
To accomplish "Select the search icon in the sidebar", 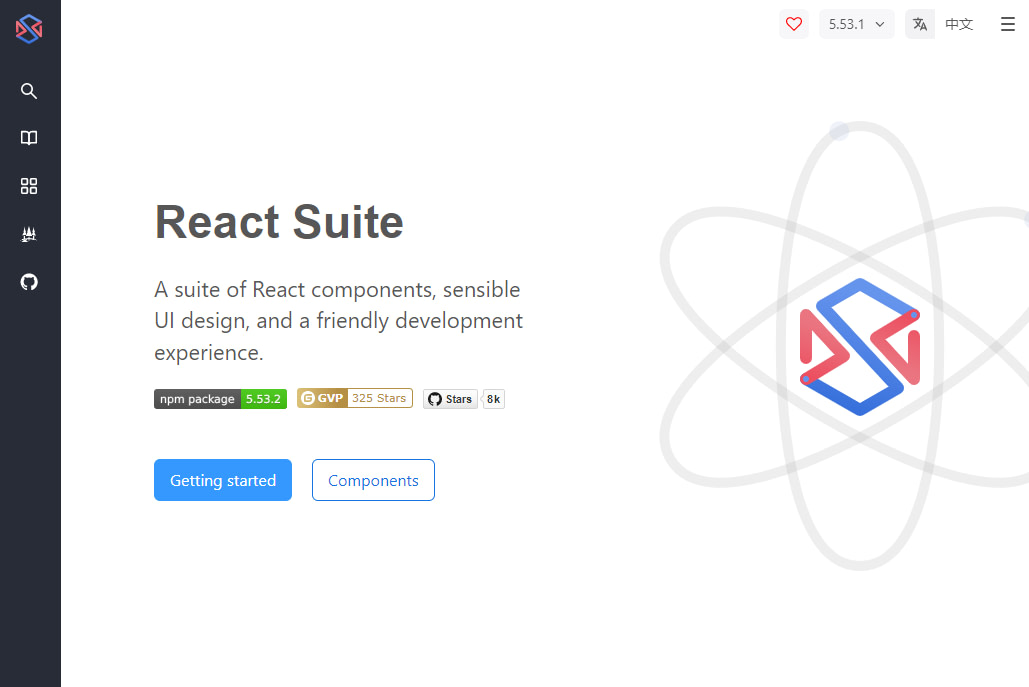I will coord(28,90).
